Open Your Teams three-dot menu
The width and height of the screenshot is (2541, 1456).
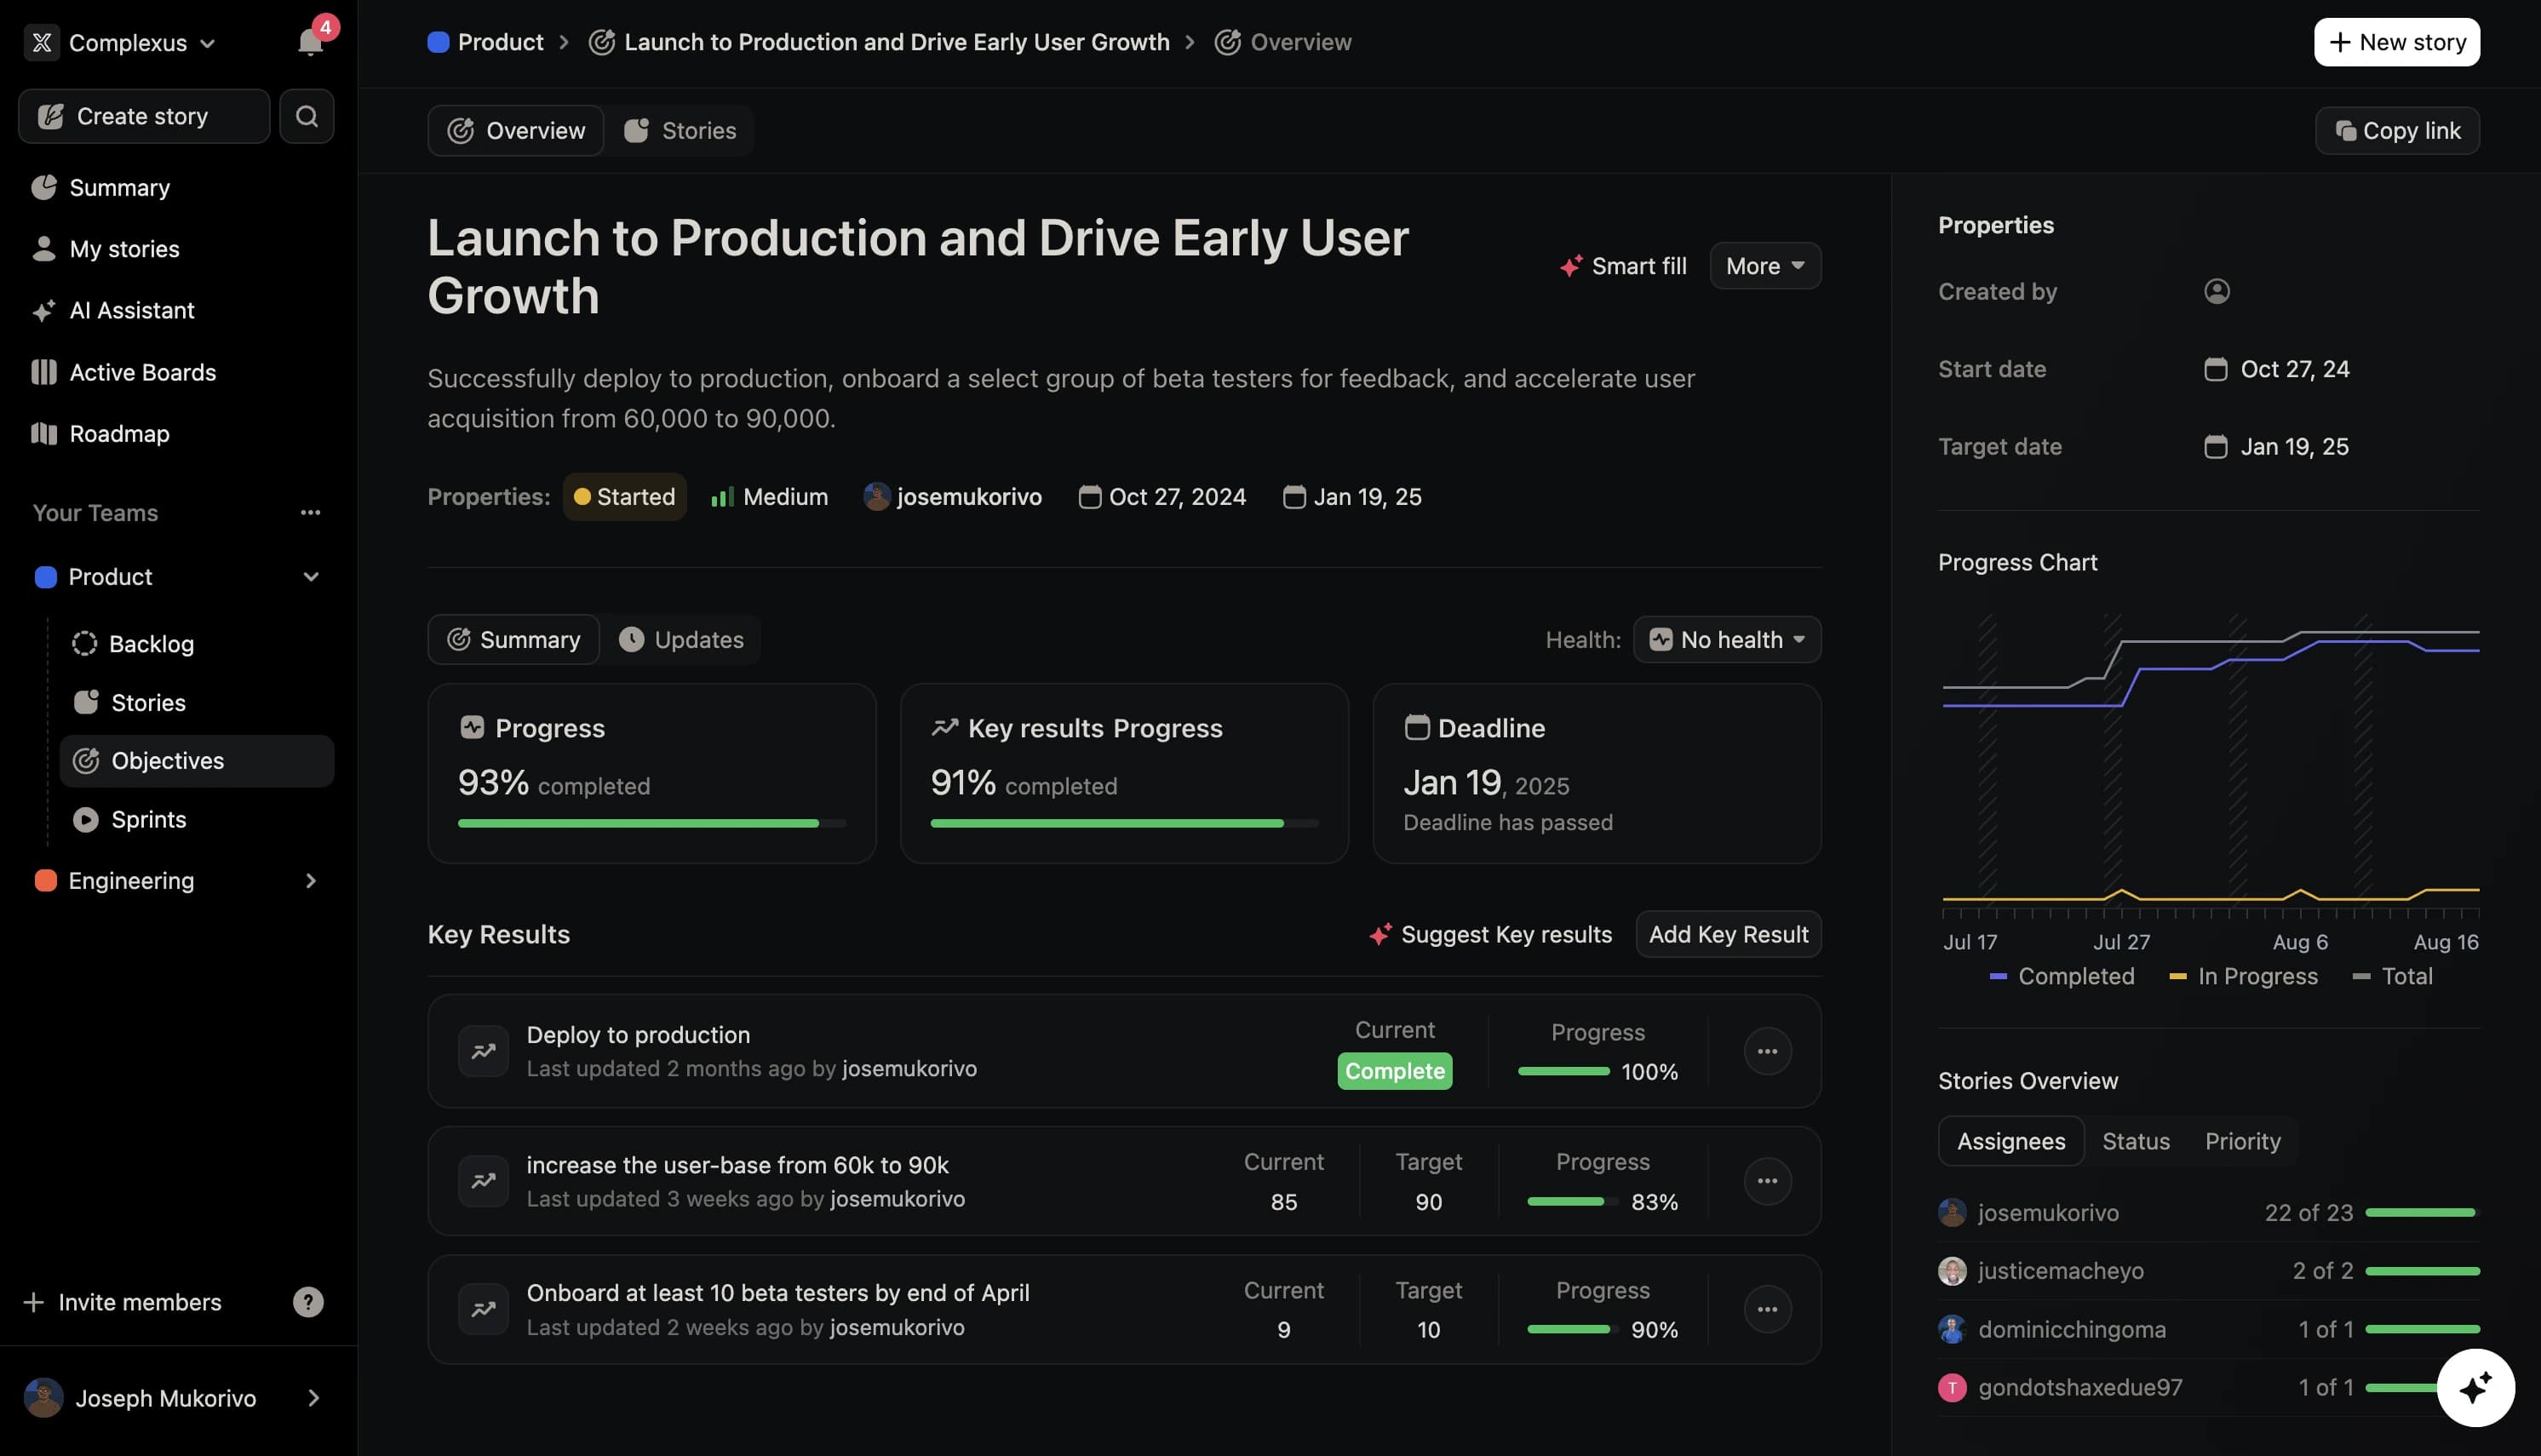tap(310, 513)
